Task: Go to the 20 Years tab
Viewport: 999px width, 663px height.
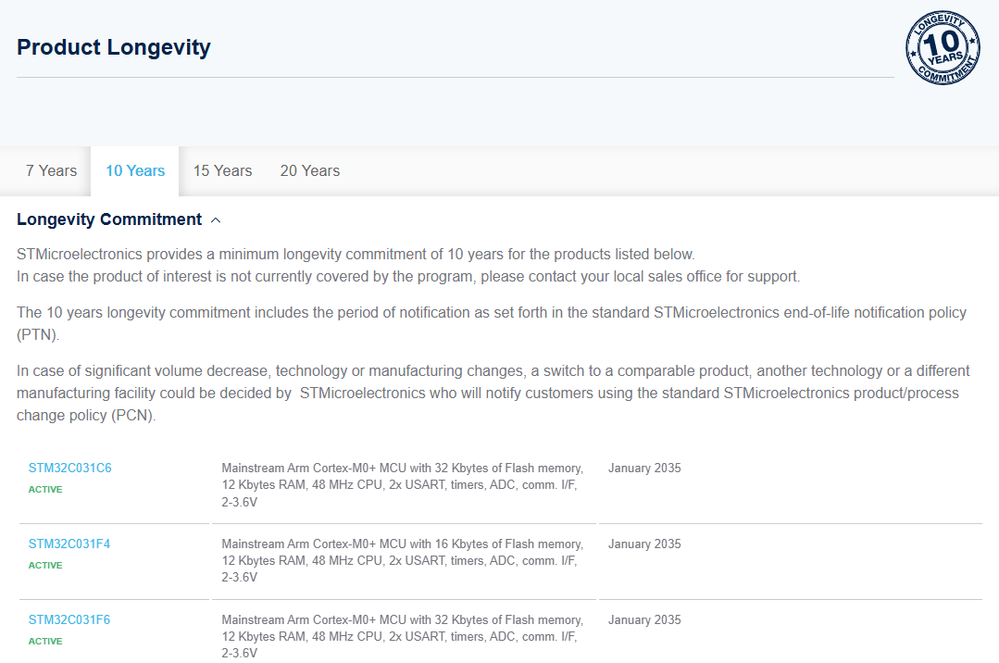Action: pyautogui.click(x=310, y=171)
